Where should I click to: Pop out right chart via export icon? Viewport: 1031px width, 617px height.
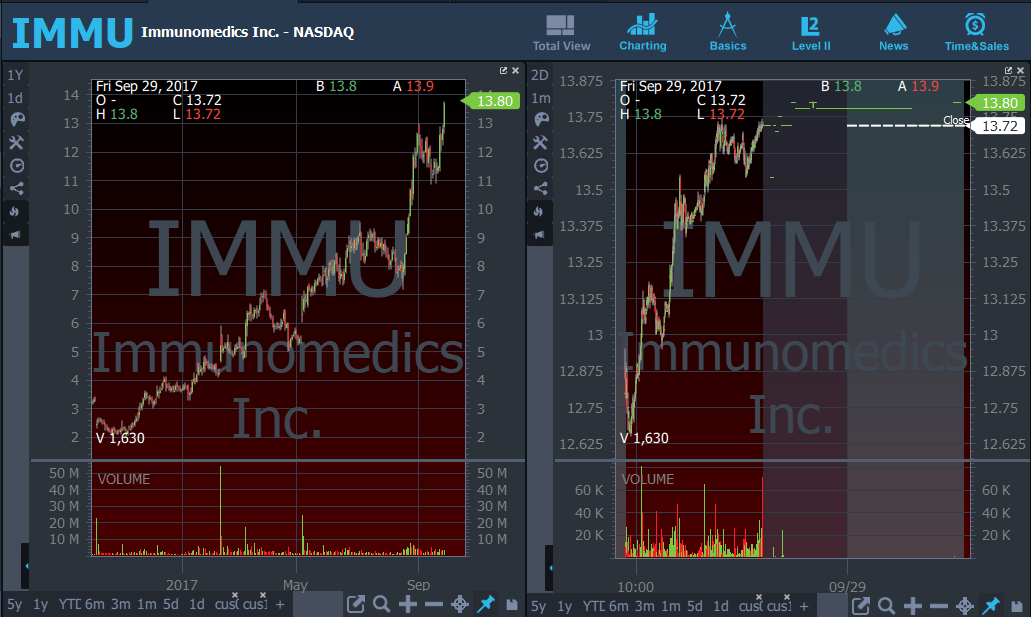coord(861,606)
